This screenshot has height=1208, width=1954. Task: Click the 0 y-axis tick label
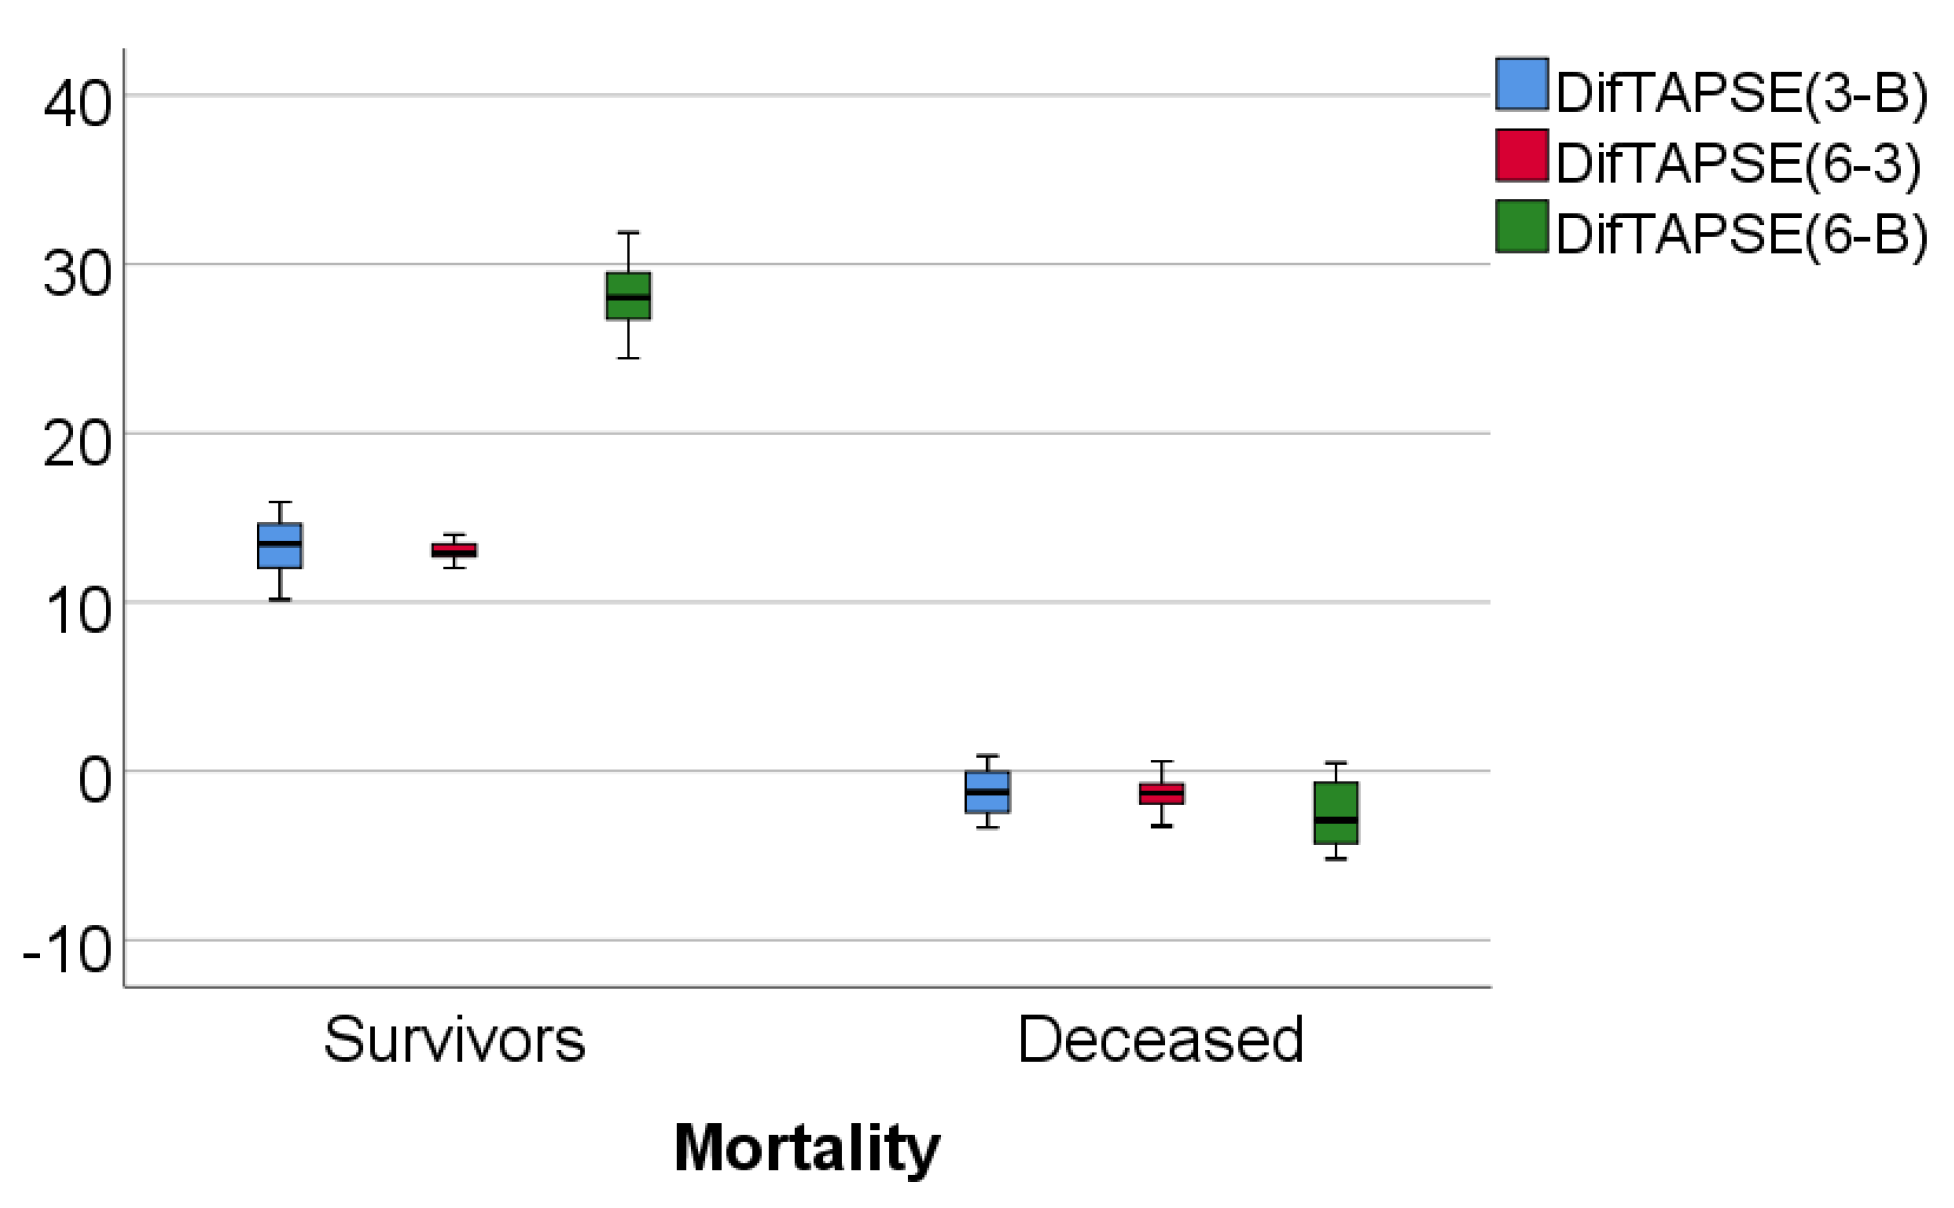[x=95, y=779]
